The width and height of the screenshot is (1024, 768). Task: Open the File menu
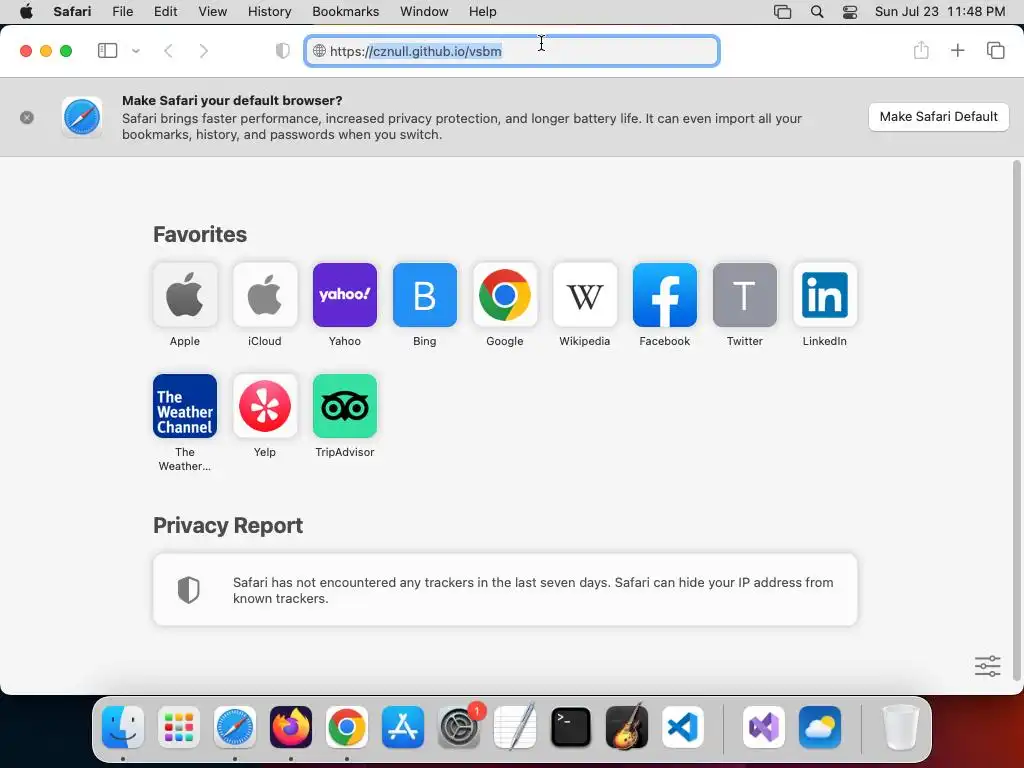click(122, 11)
